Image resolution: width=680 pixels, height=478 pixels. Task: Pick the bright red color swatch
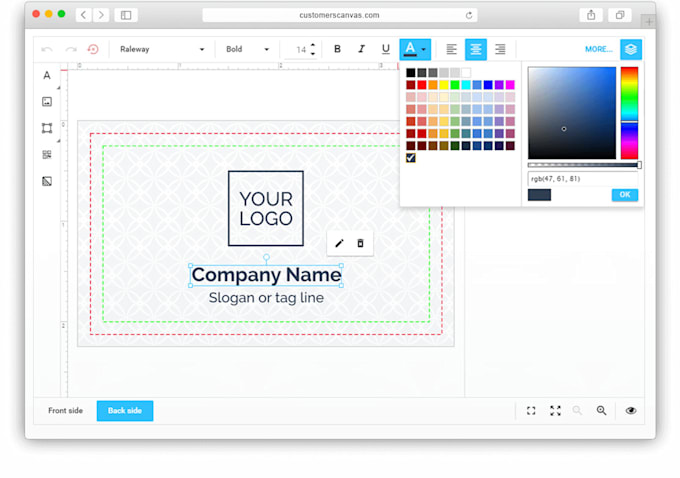[422, 85]
